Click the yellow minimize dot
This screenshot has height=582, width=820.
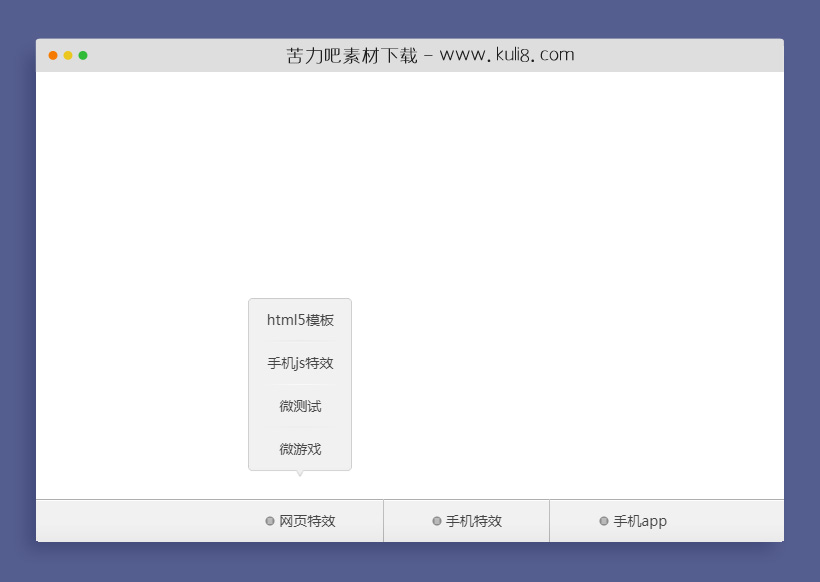tap(68, 56)
